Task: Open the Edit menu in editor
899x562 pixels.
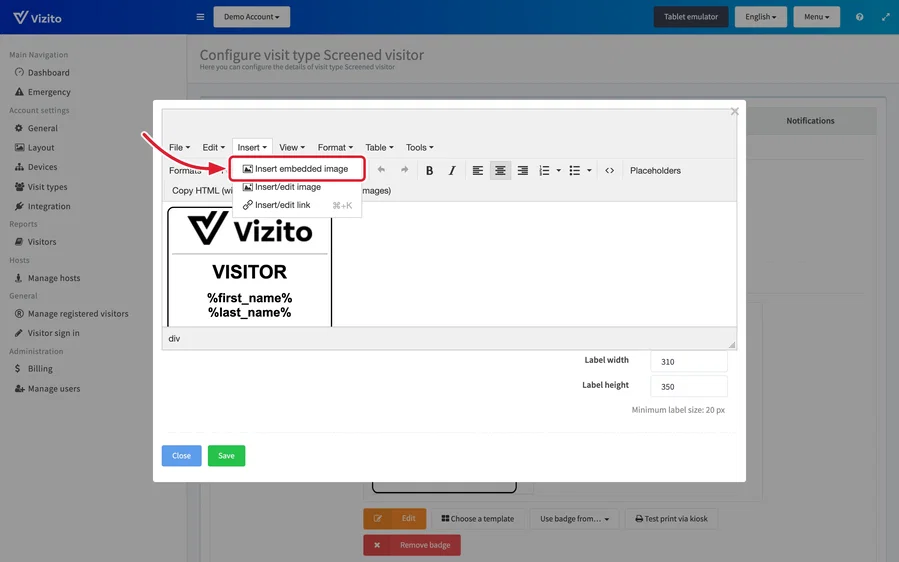Action: [x=213, y=147]
